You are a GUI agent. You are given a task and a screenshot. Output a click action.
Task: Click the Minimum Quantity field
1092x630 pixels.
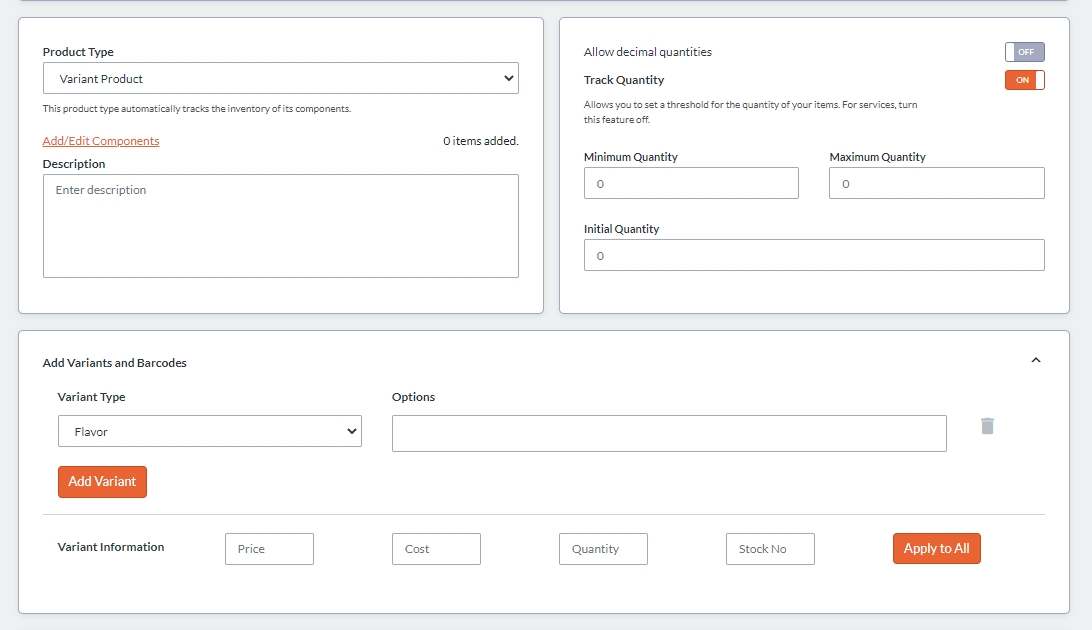click(691, 184)
